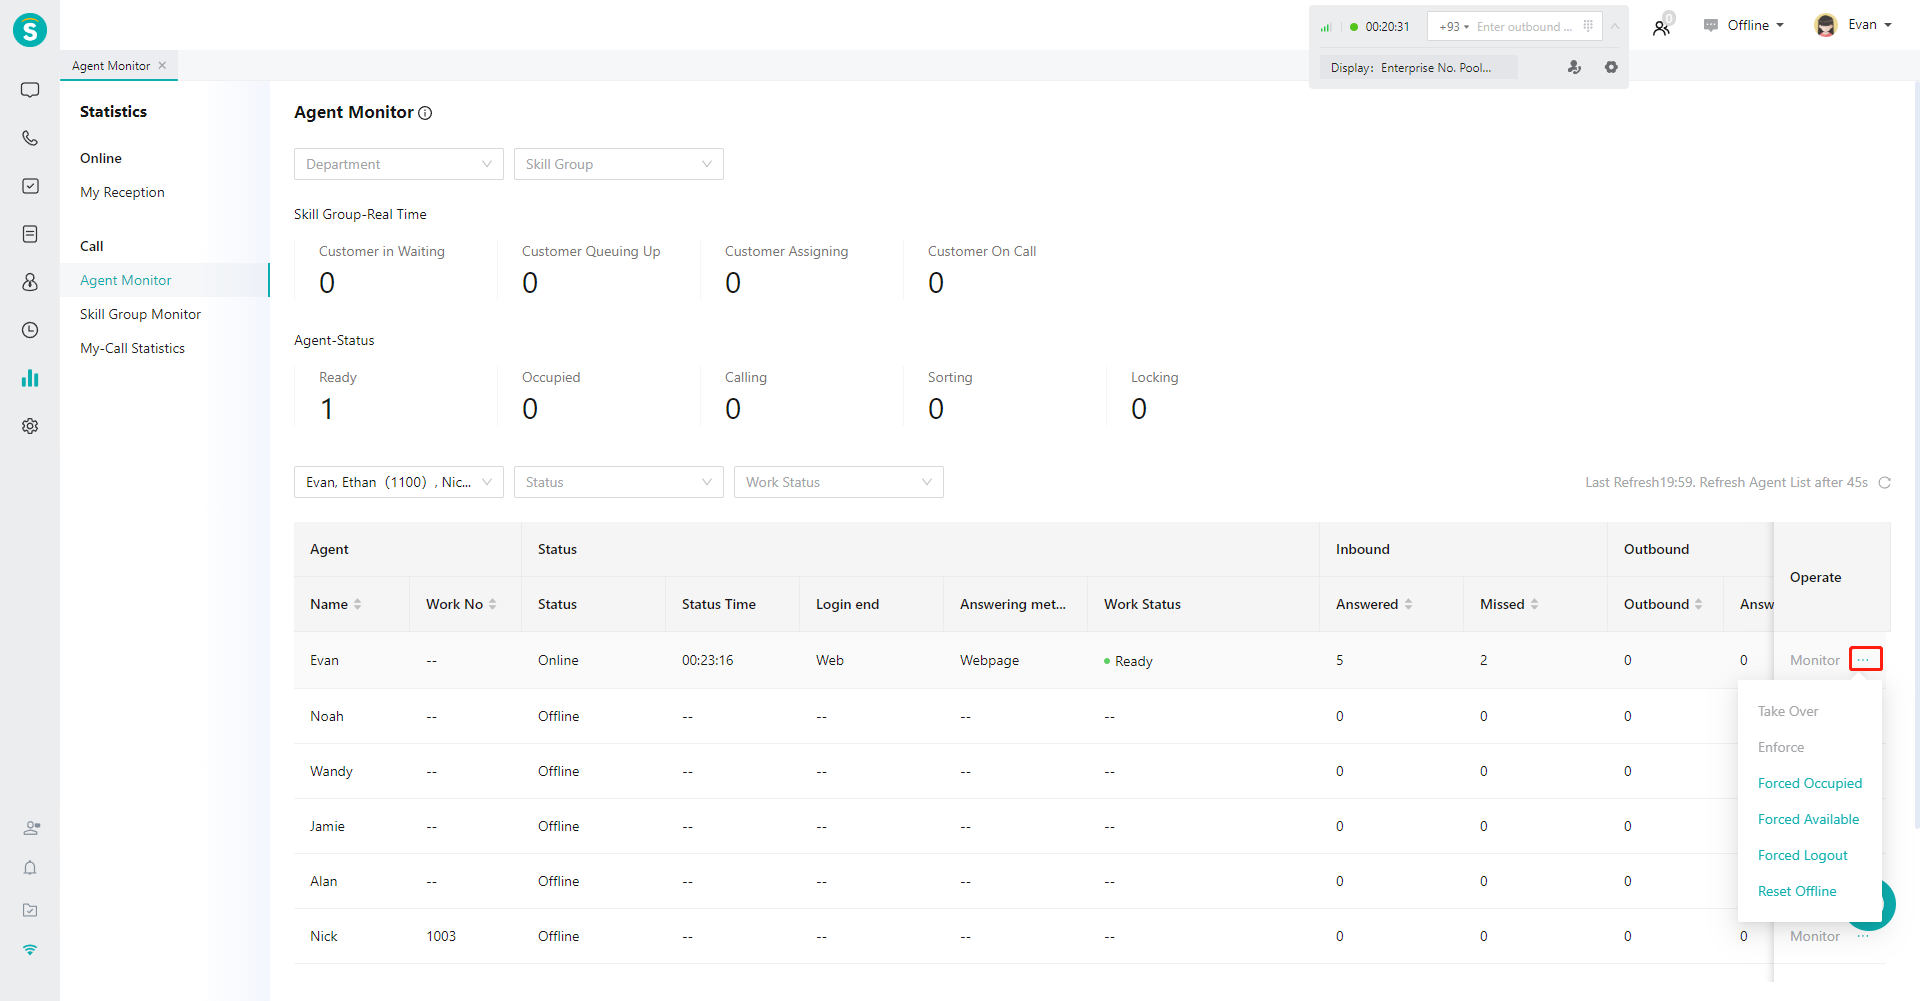Click the green S app logo
Screen dimensions: 1920x1001
point(30,30)
